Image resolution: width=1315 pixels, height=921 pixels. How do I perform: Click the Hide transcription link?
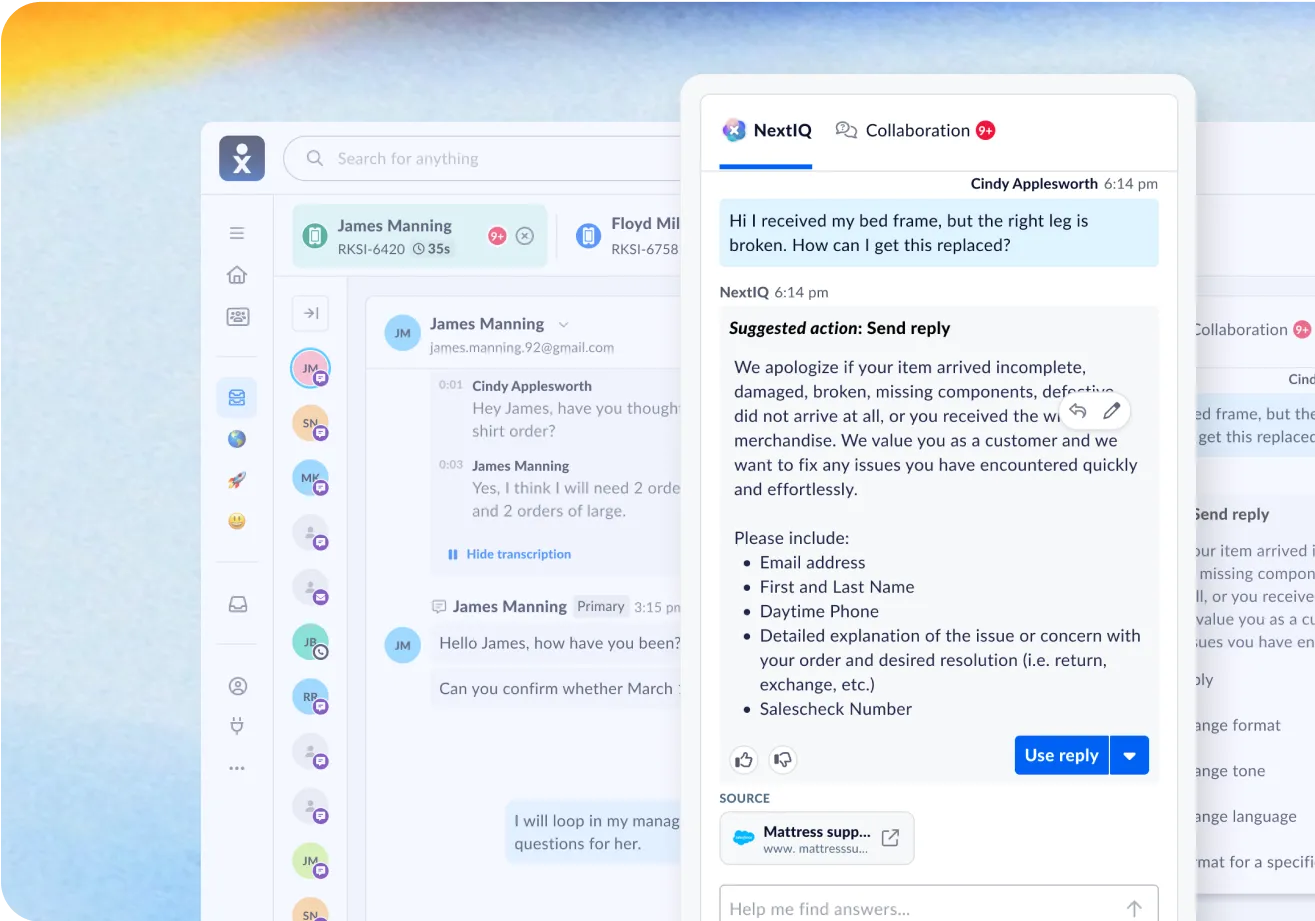[x=509, y=554]
